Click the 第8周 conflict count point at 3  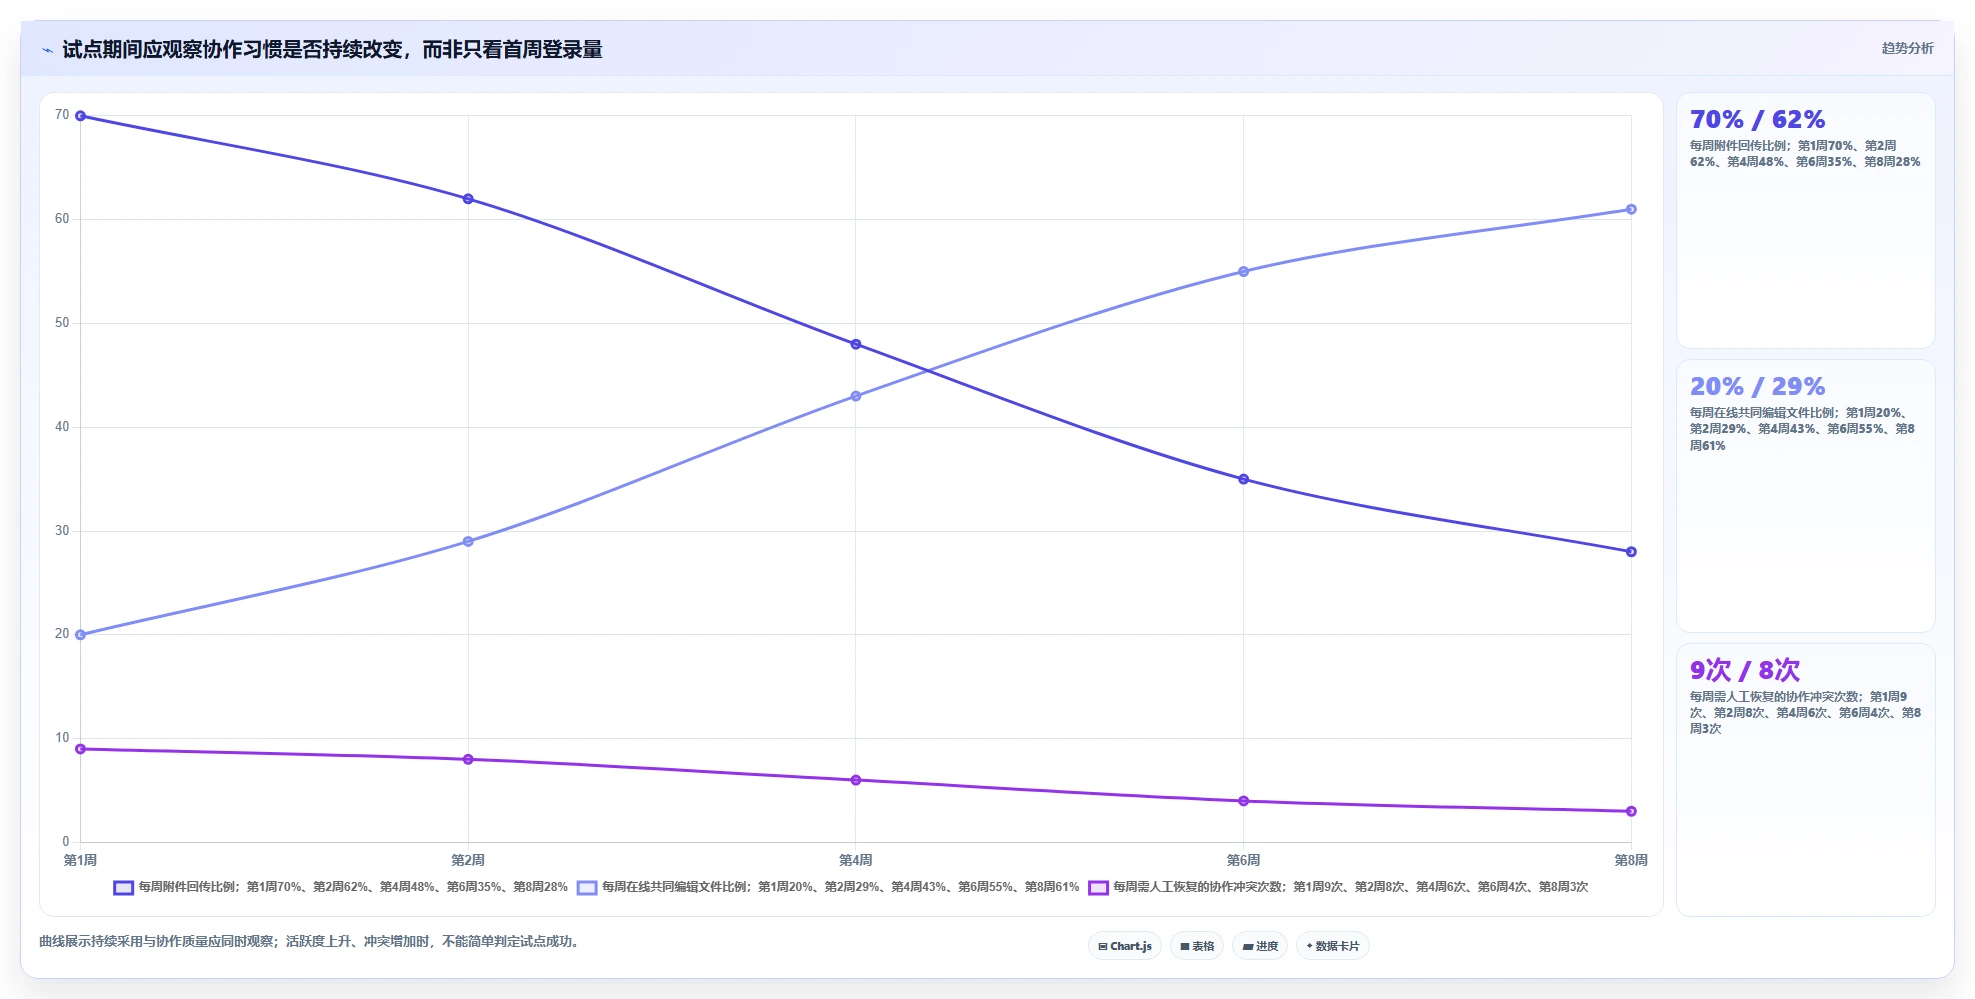(1631, 812)
